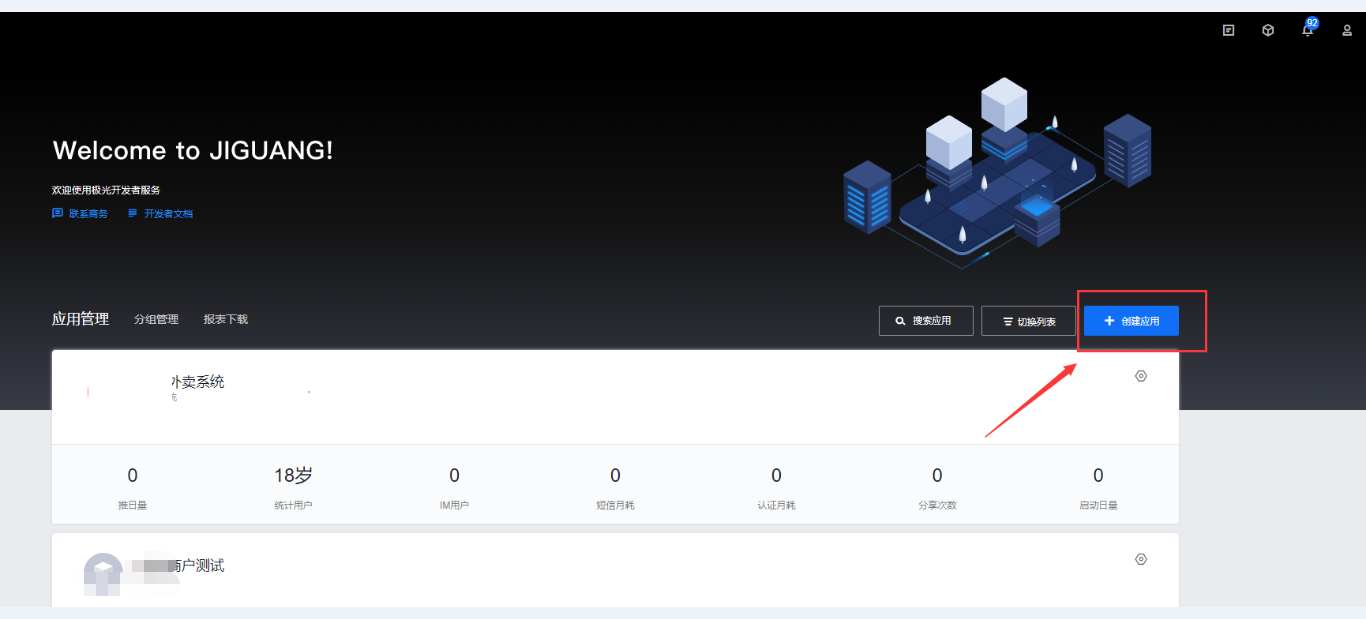Image resolution: width=1366 pixels, height=619 pixels.
Task: Click the 搜索应用 button
Action: (926, 321)
